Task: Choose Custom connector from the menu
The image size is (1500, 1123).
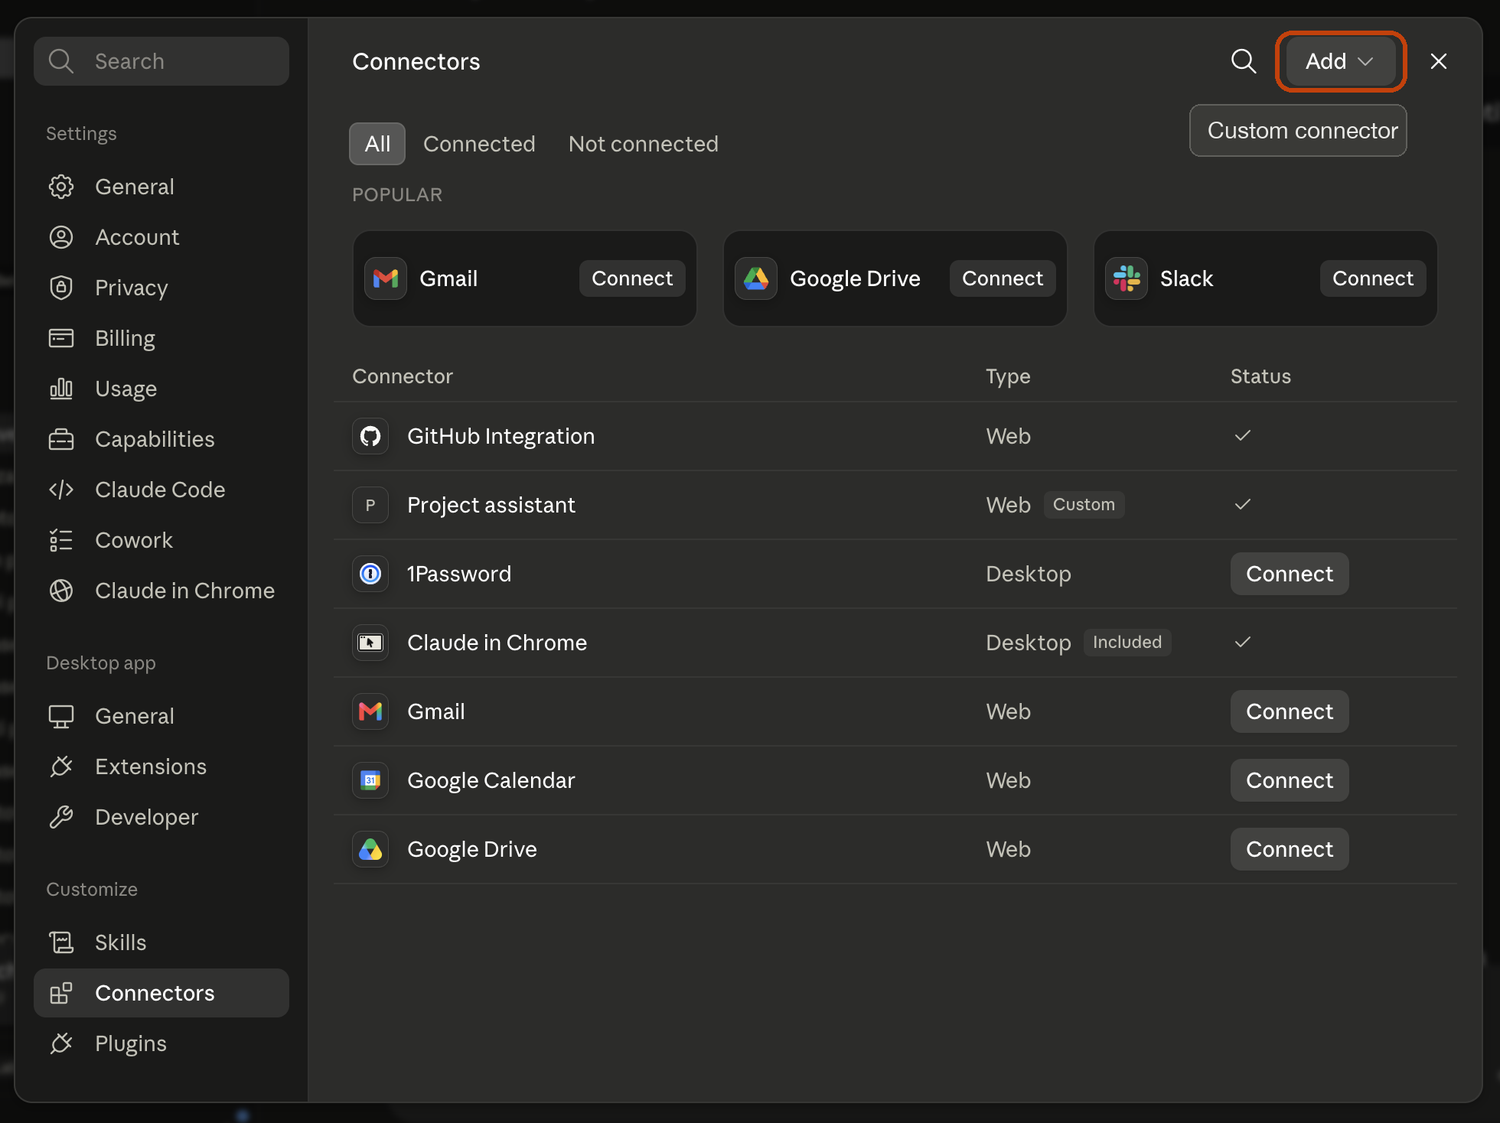Action: (1298, 131)
